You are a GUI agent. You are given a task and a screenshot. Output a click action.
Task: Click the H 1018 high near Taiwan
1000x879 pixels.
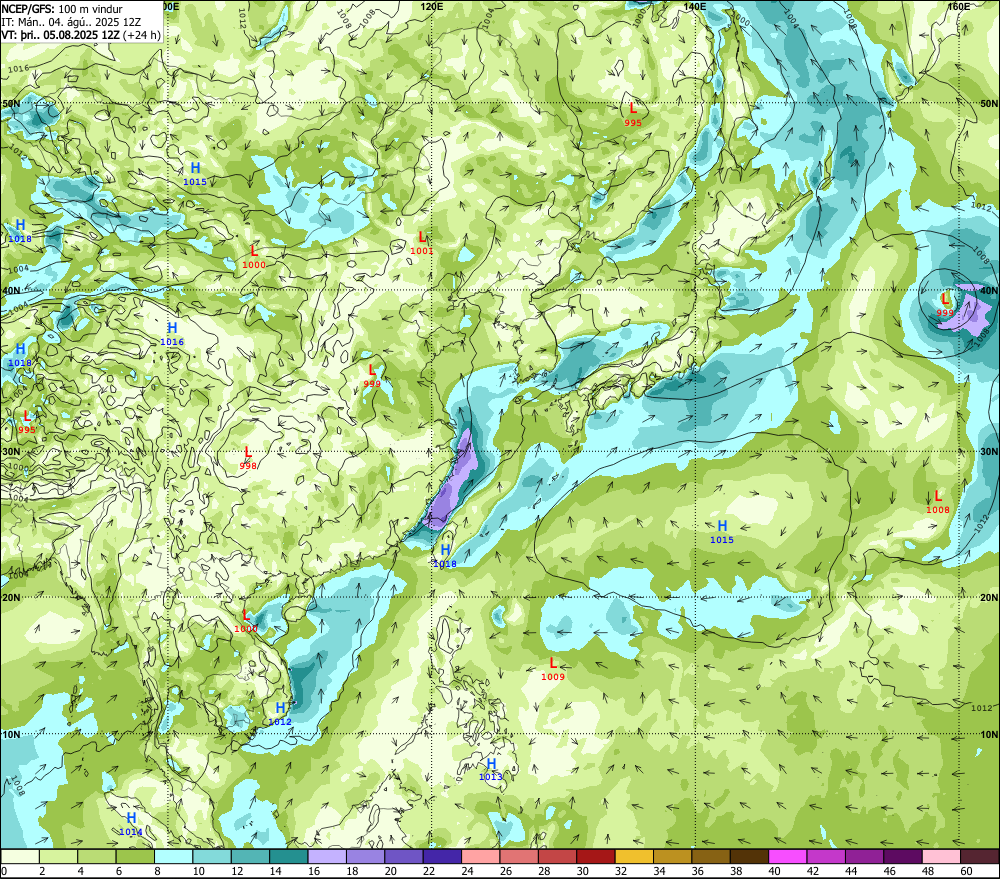tap(445, 556)
